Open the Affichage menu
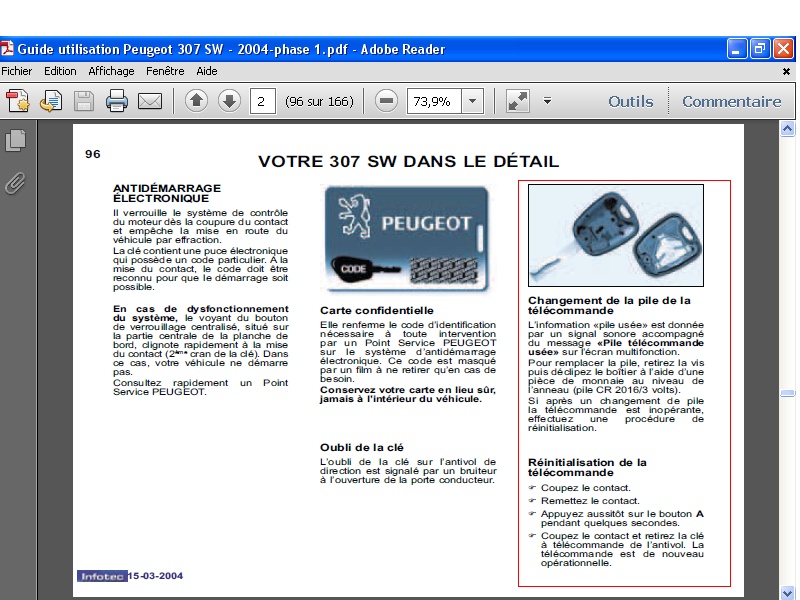The height and width of the screenshot is (600, 800). 111,71
